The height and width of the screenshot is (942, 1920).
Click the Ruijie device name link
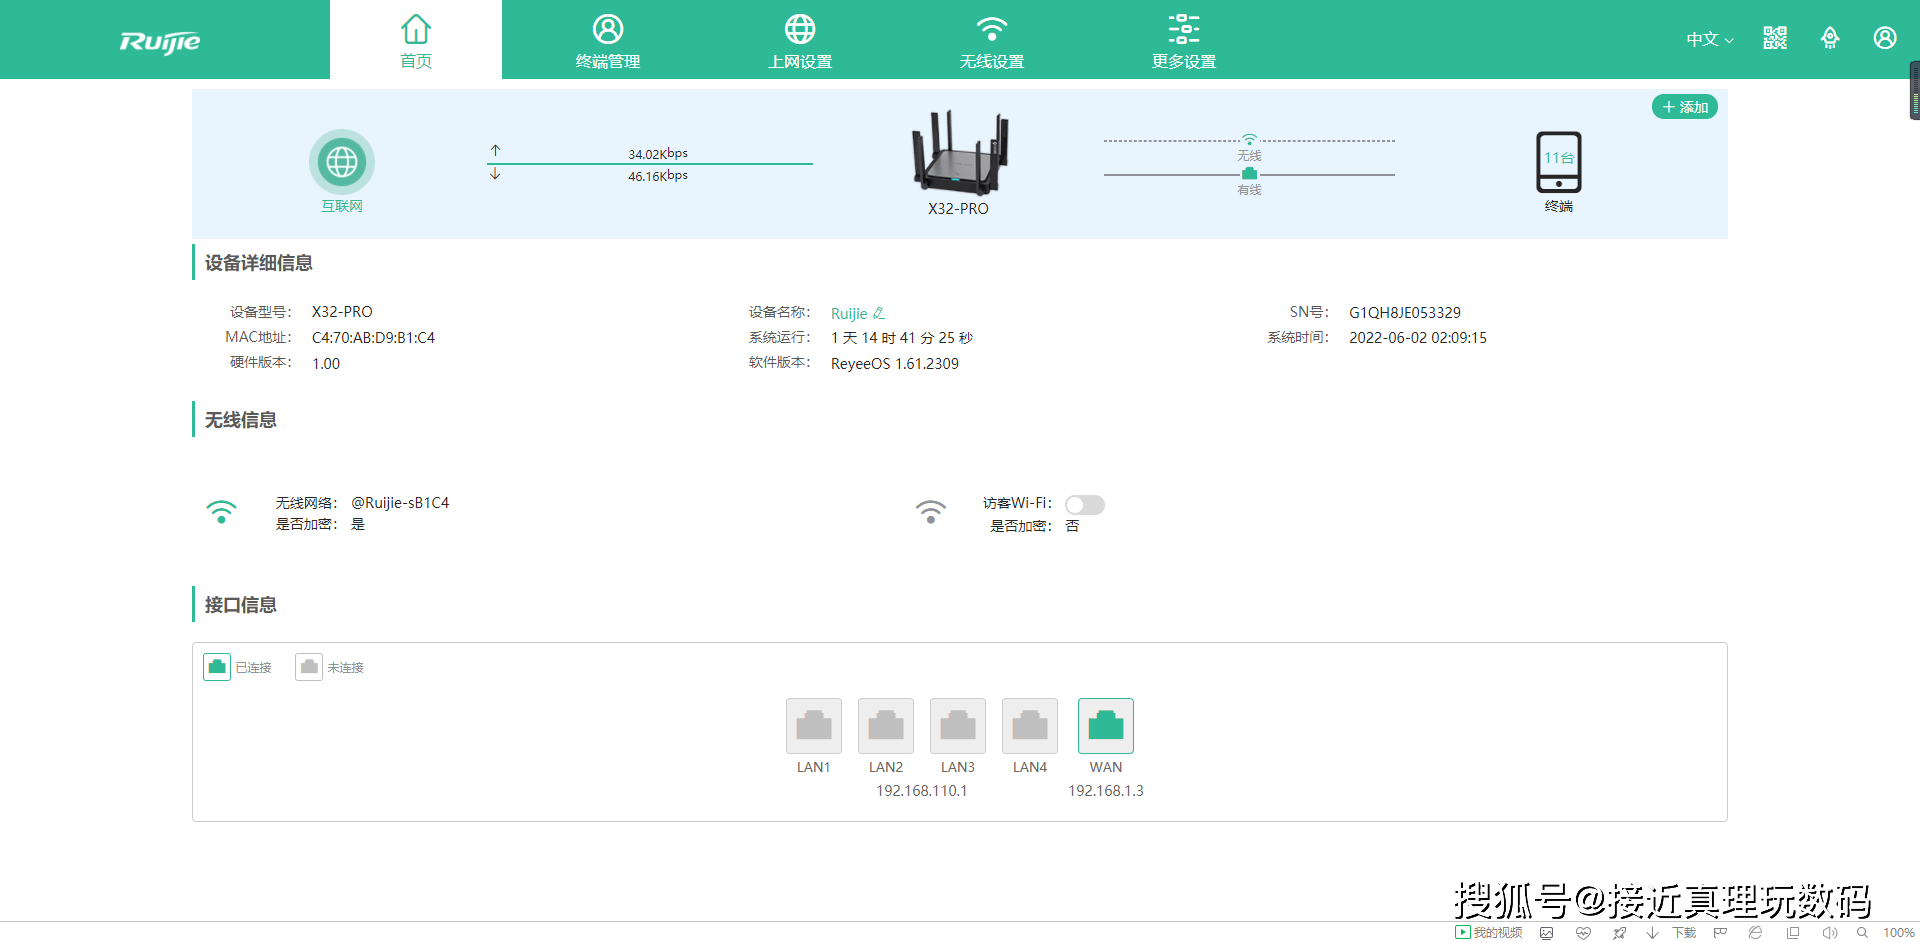[849, 313]
